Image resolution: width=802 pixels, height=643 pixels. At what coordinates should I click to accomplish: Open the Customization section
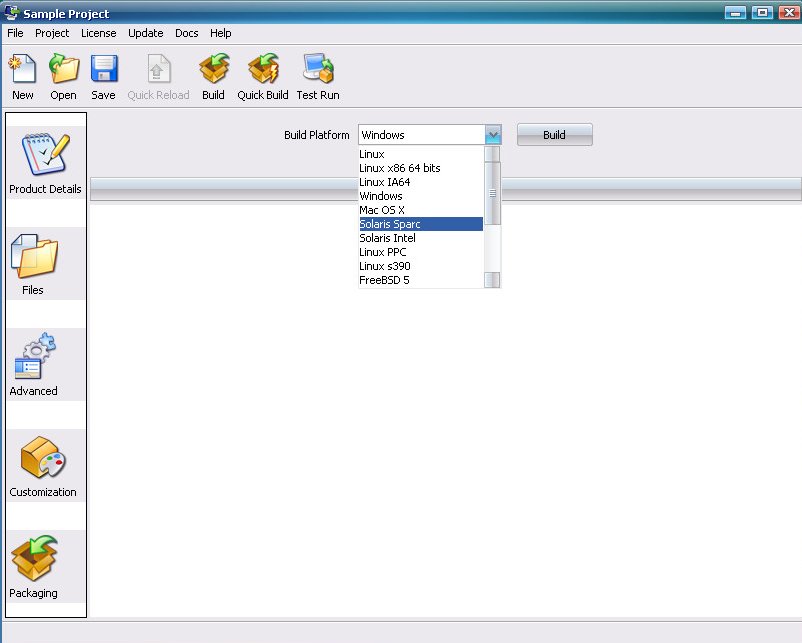46,465
